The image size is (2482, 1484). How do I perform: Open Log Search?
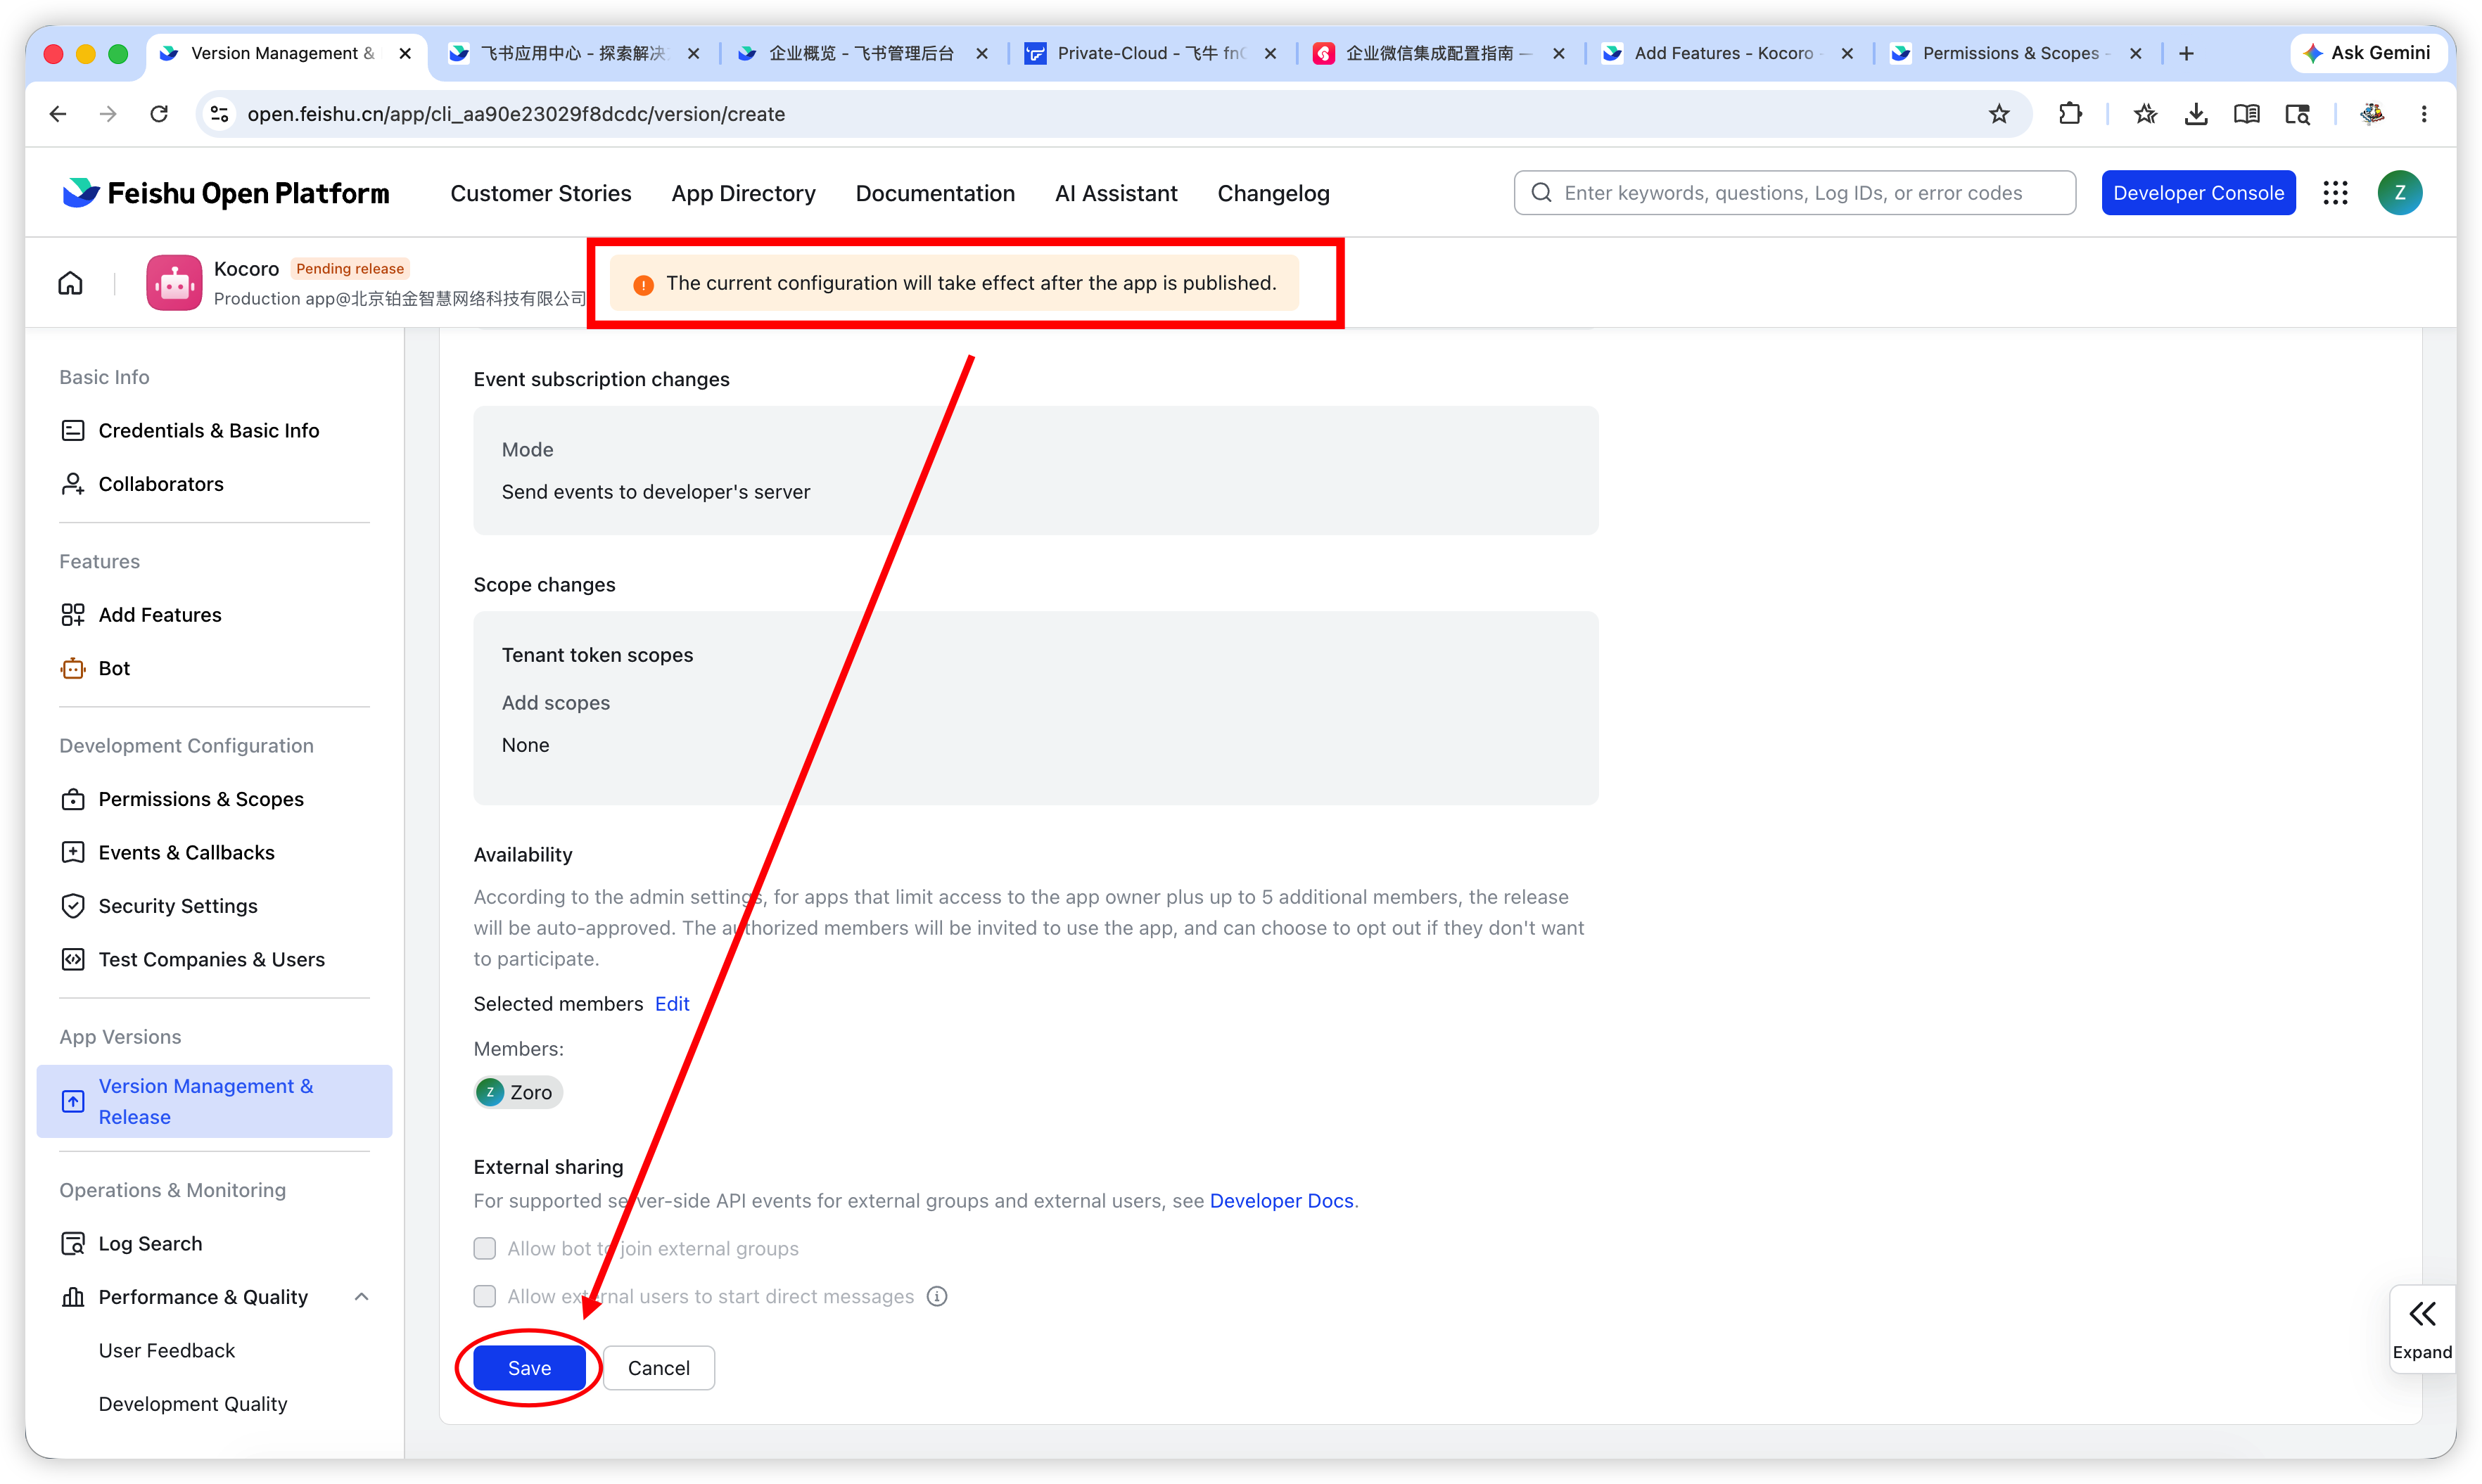point(150,1243)
